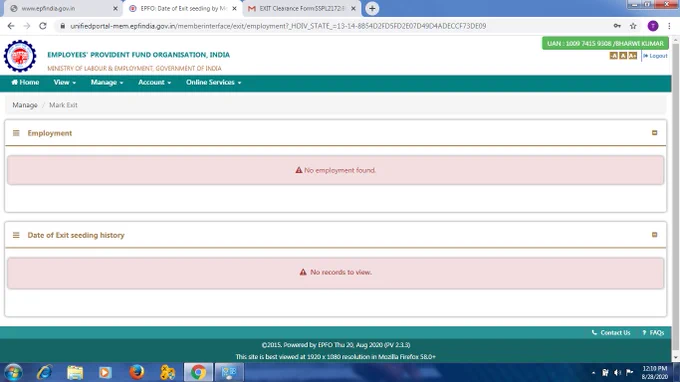Reset font size with normal A button
Screen dimensions: 680x382
pos(623,56)
